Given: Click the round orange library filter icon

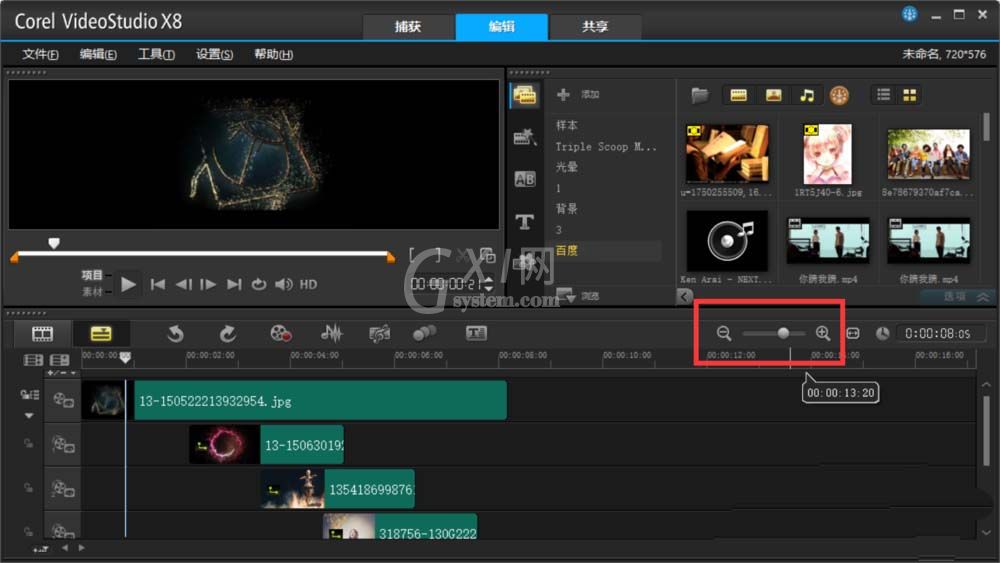Looking at the screenshot, I should 839,96.
